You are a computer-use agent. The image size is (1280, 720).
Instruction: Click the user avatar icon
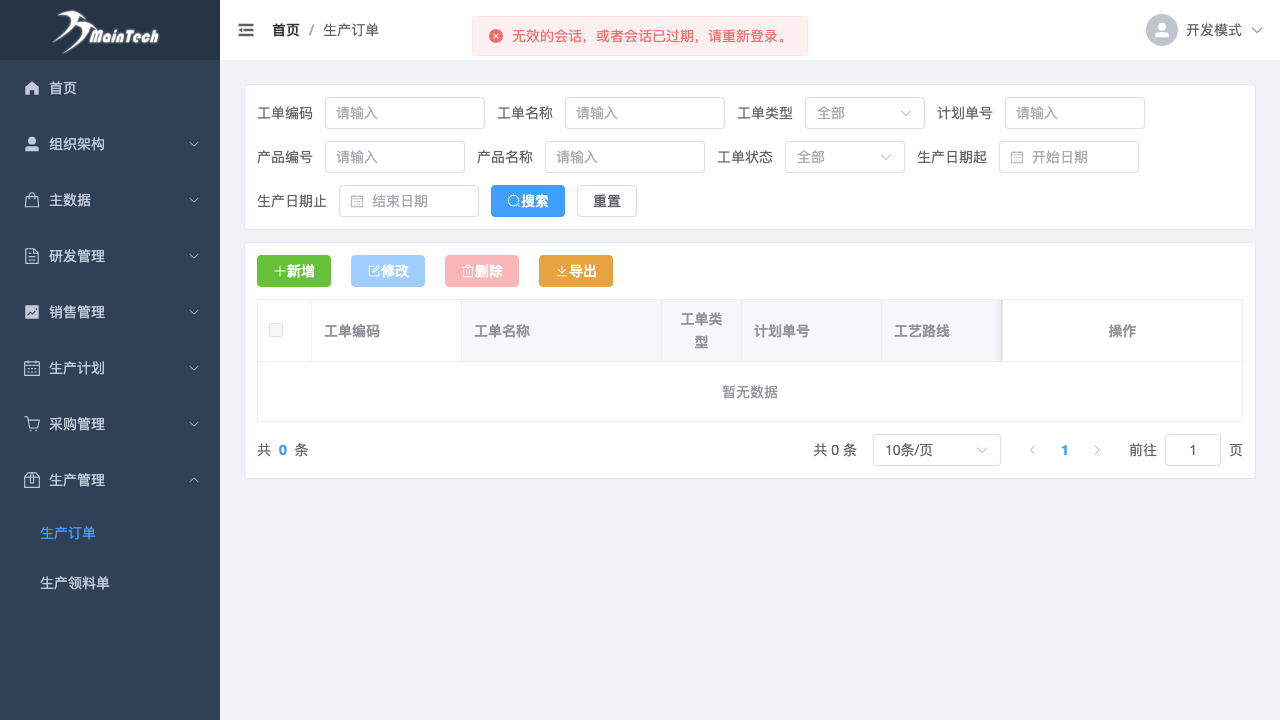click(x=1161, y=30)
